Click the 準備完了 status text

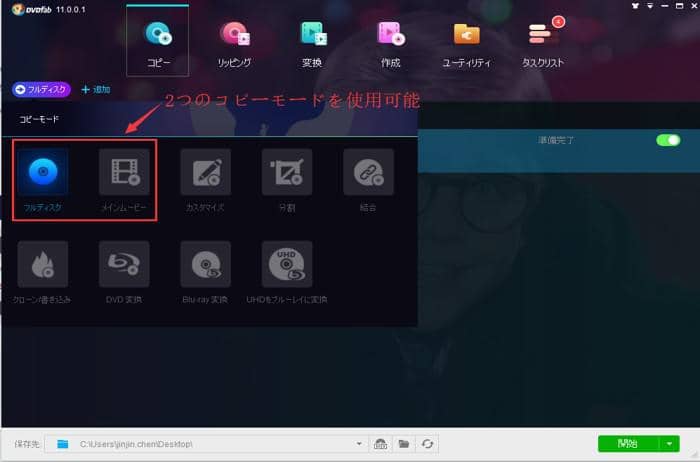[556, 140]
